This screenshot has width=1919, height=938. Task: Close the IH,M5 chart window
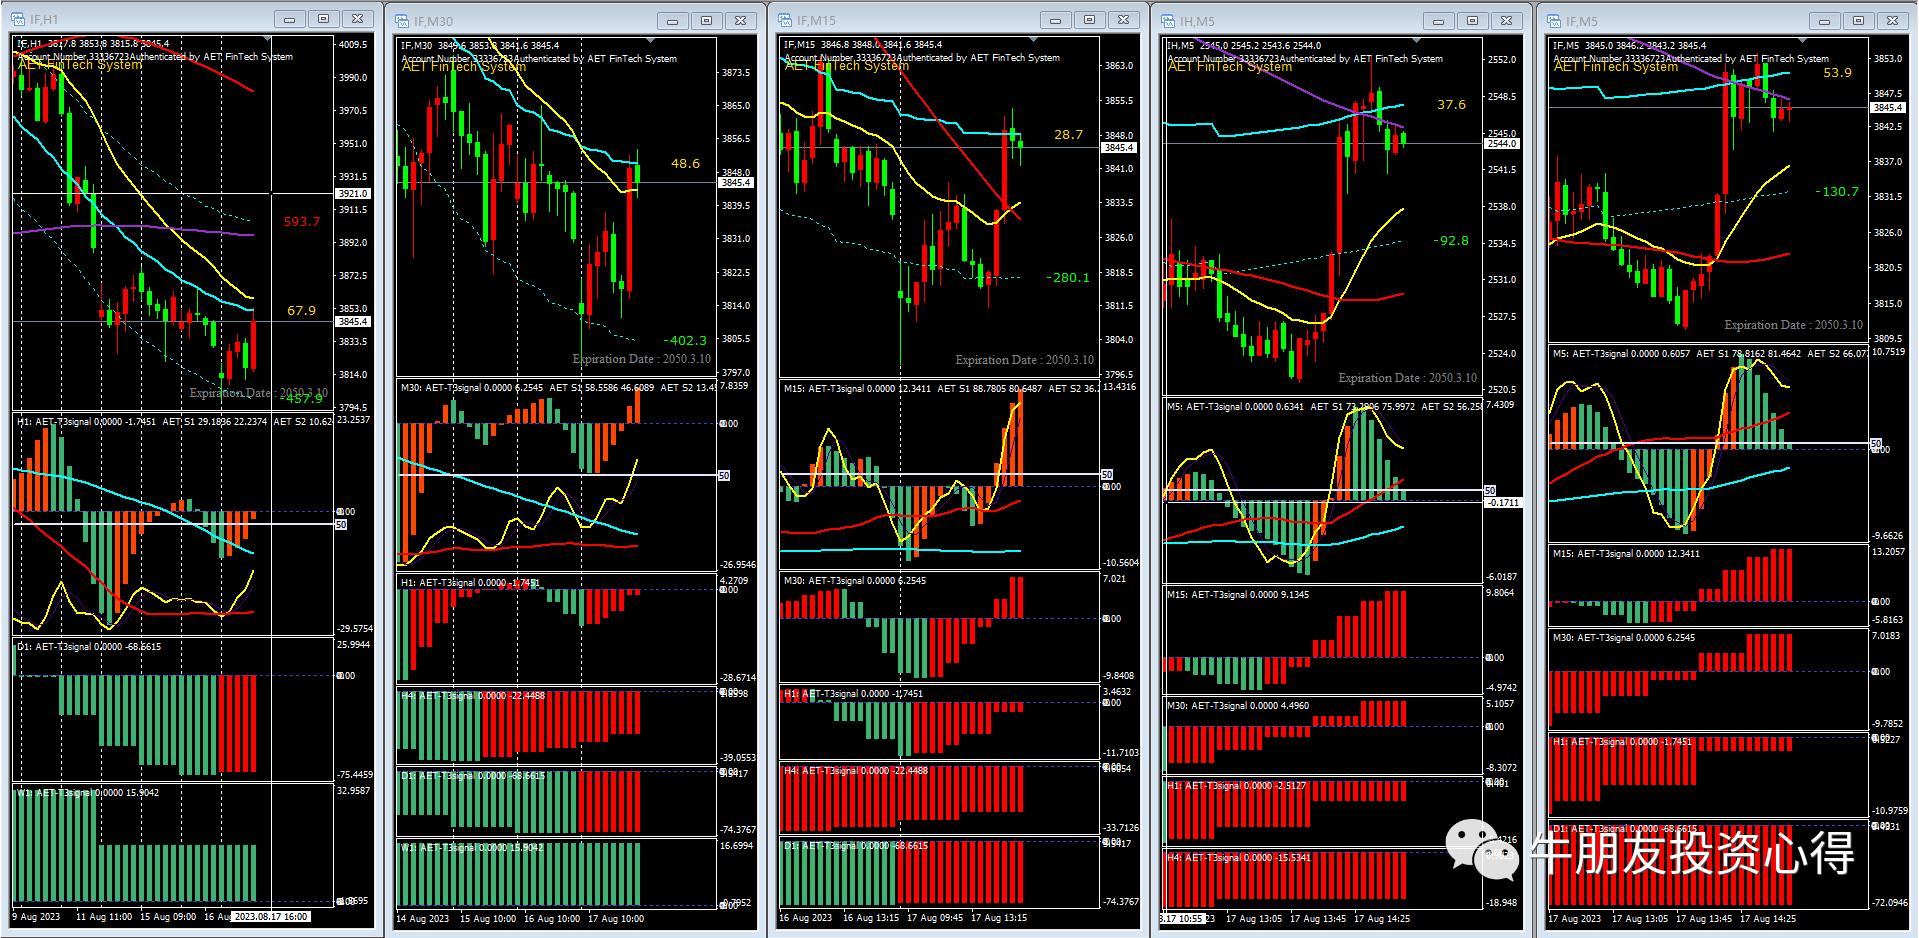point(1507,21)
